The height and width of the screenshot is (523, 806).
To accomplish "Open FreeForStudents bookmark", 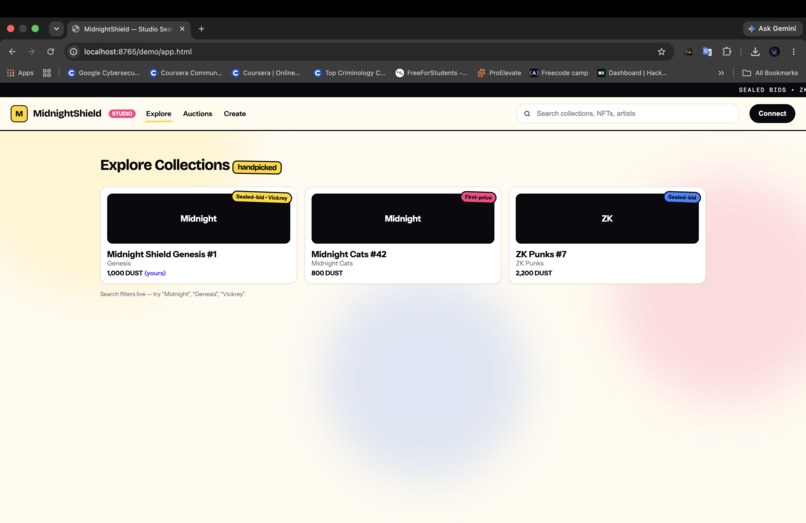I will click(432, 73).
